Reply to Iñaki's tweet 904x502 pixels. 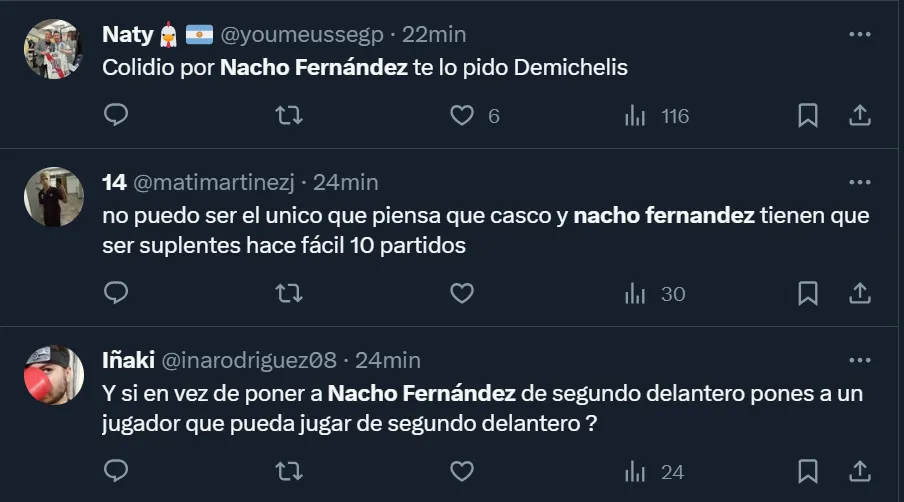(116, 470)
